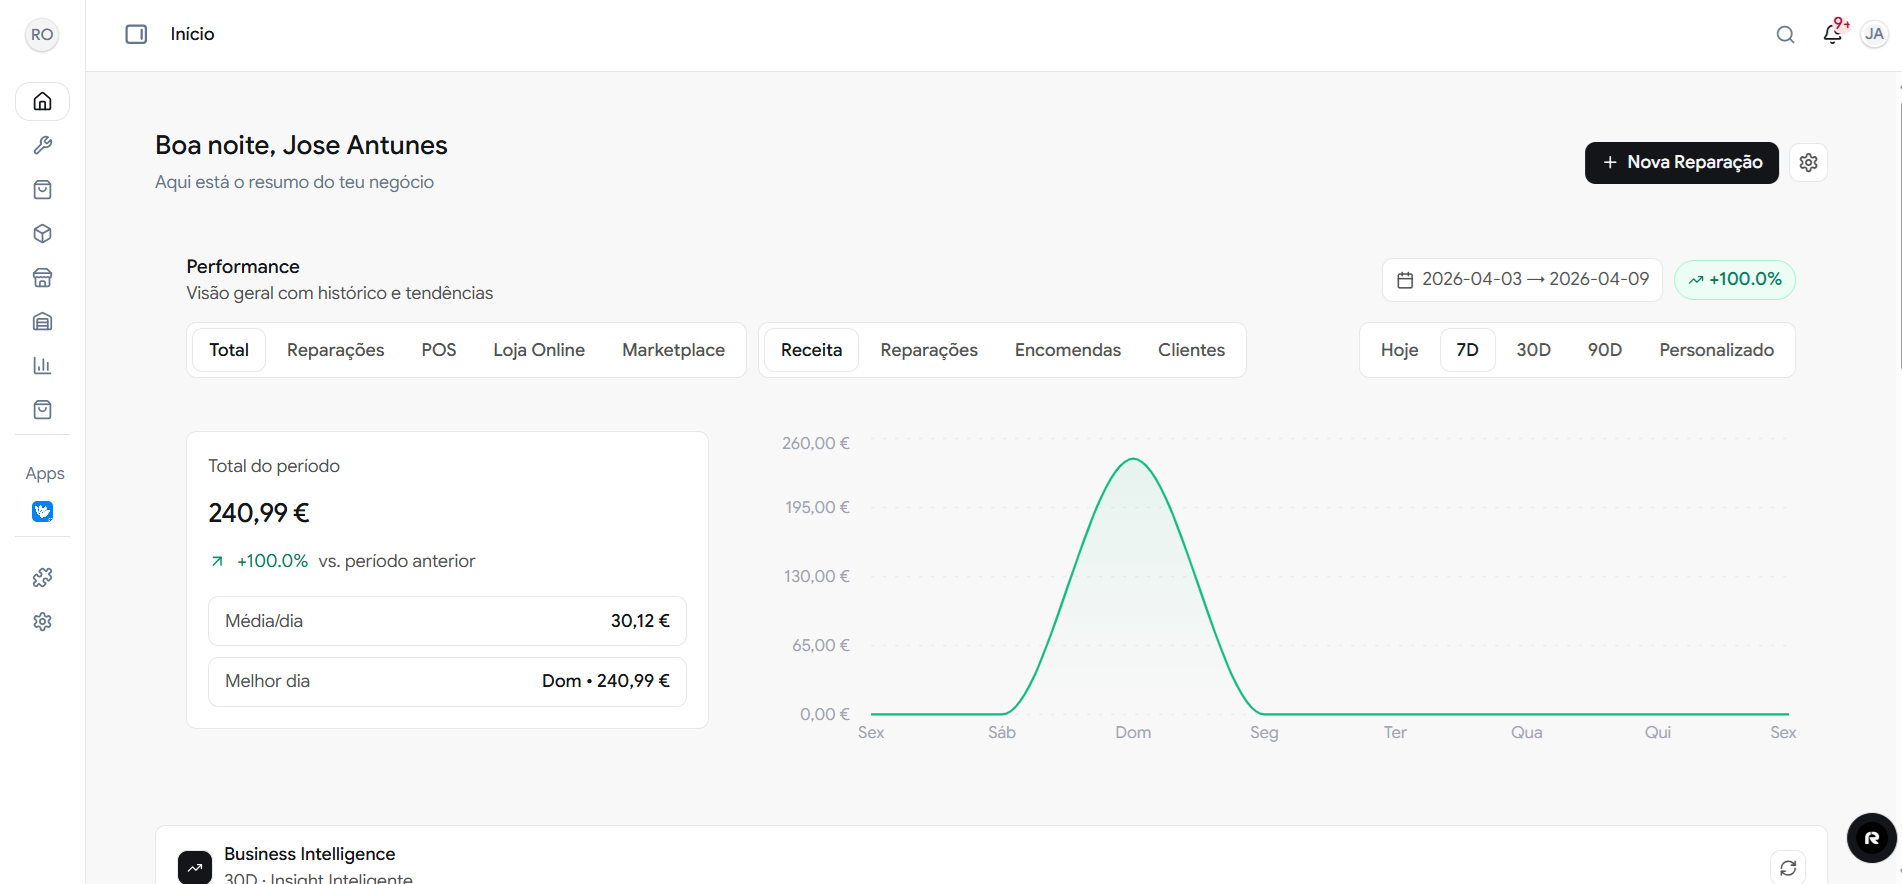This screenshot has height=884, width=1902.
Task: Click the search magnifier icon
Action: click(1785, 35)
